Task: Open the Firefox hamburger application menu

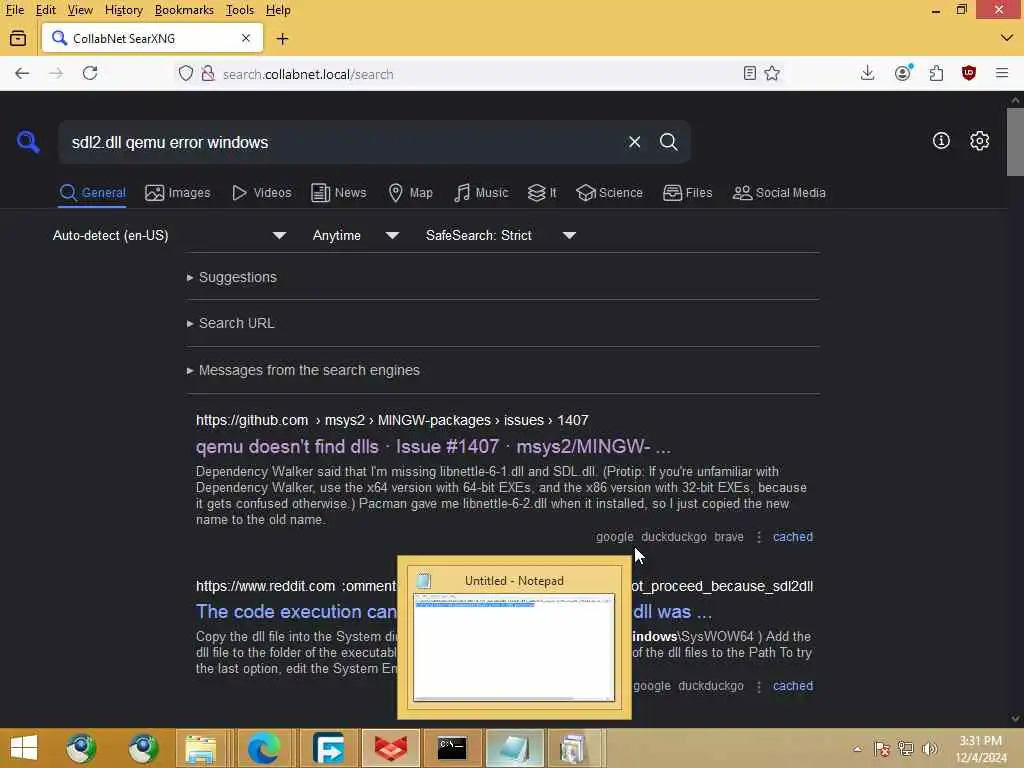Action: point(1002,73)
